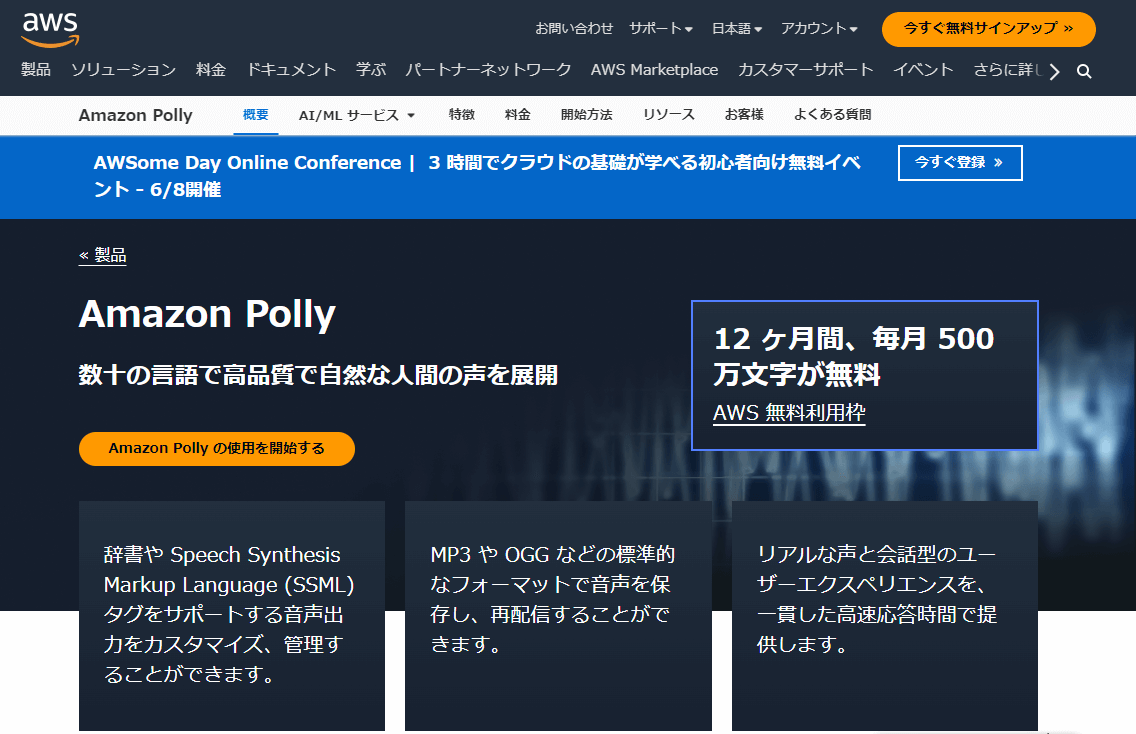Open the ソリューション menu
Image resolution: width=1136 pixels, height=734 pixels.
click(123, 70)
